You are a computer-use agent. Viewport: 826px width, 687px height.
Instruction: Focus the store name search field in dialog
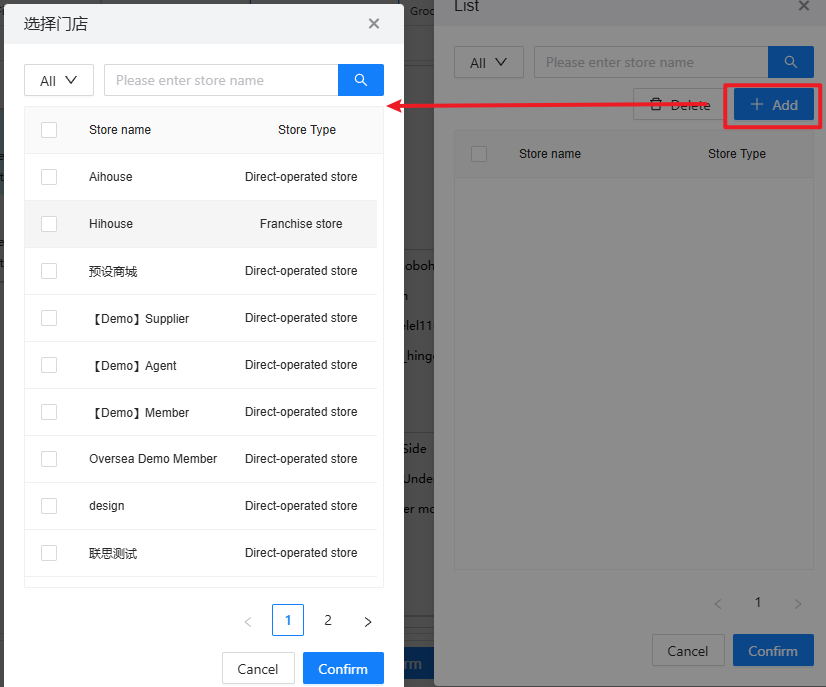(221, 80)
